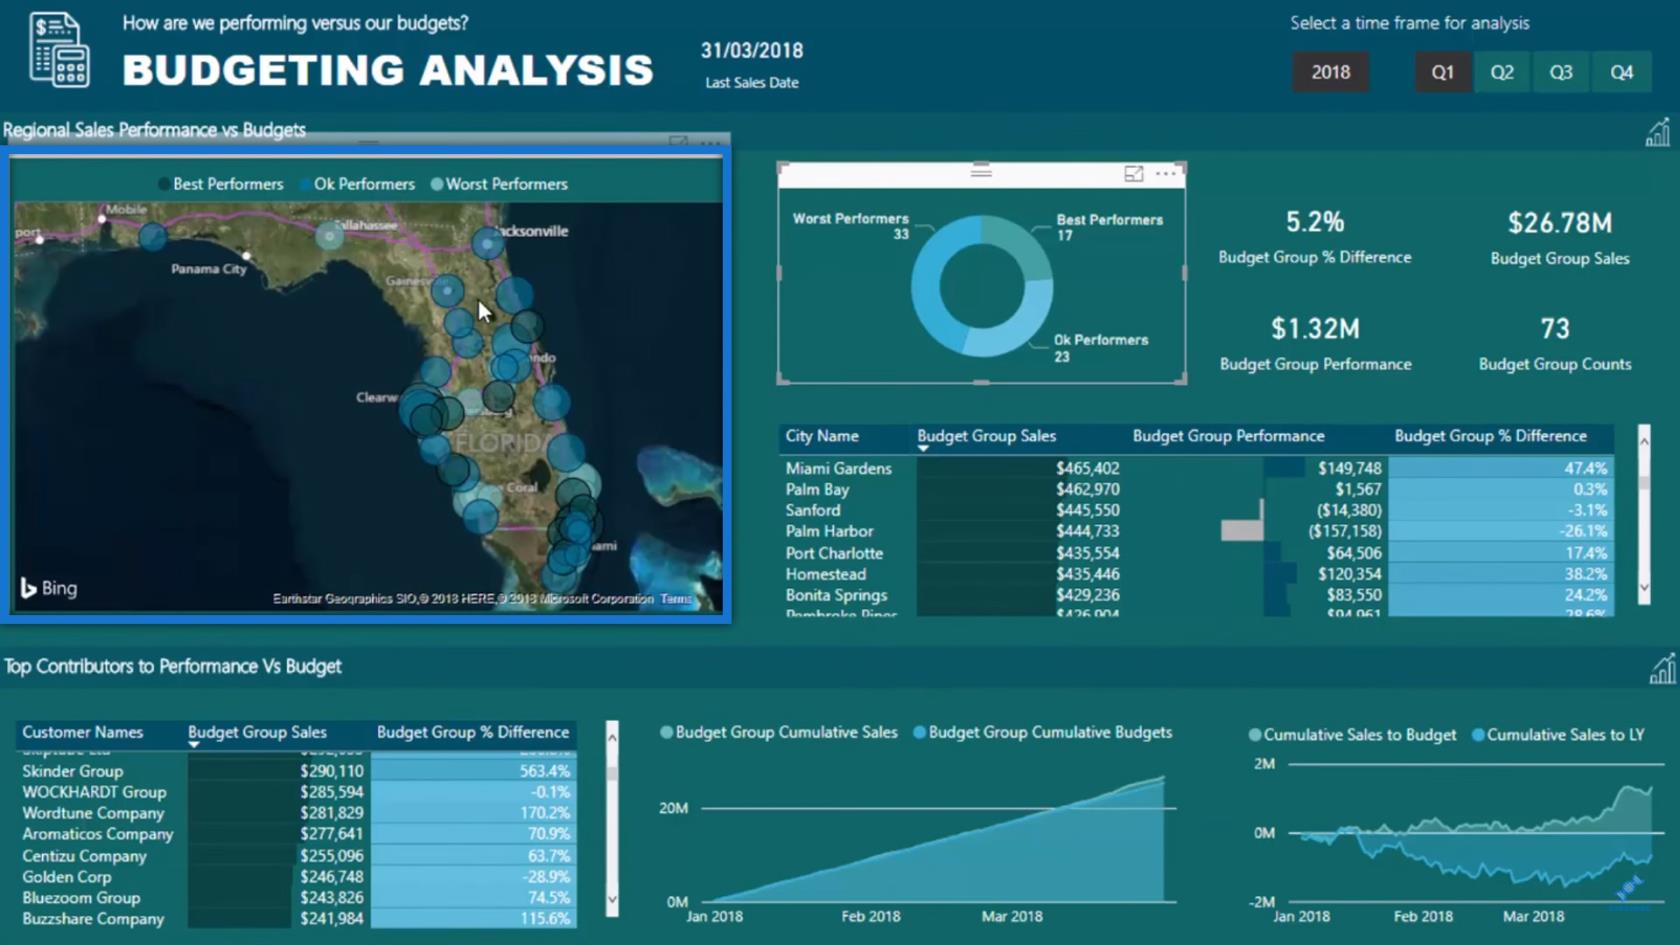Click the 47.4% difference cell for Miami Gardens
1680x945 pixels.
pos(1501,468)
